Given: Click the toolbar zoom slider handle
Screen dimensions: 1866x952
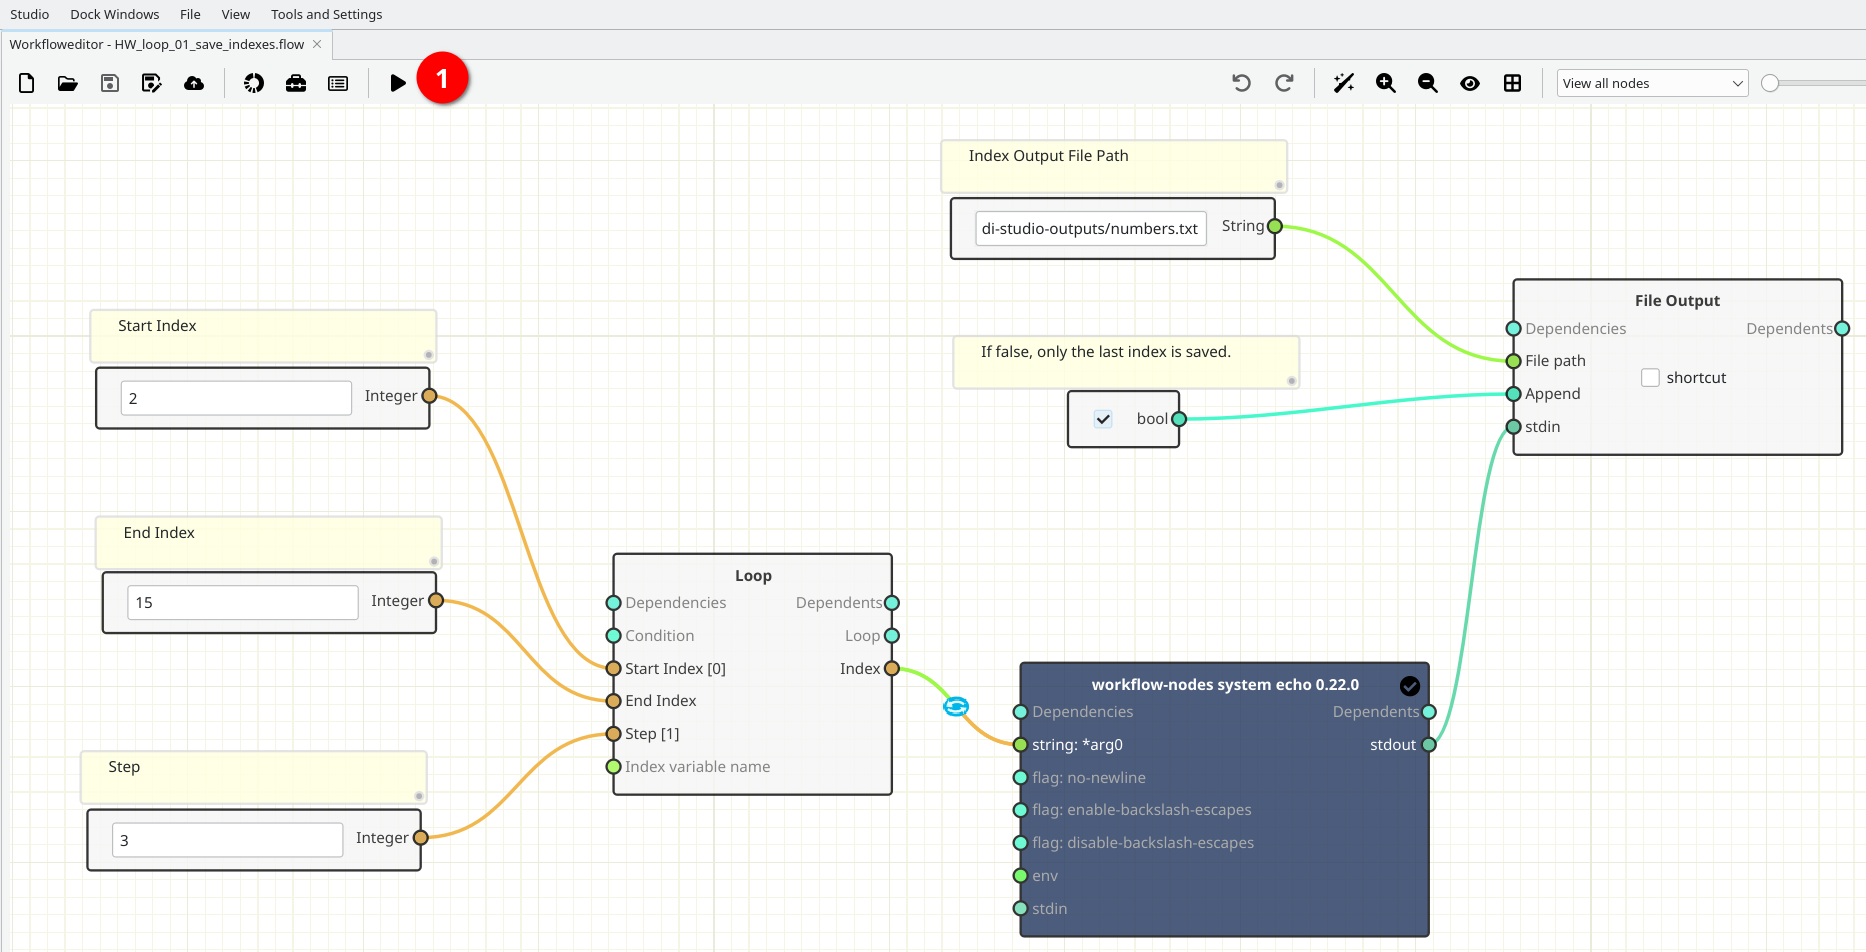Looking at the screenshot, I should tap(1770, 83).
